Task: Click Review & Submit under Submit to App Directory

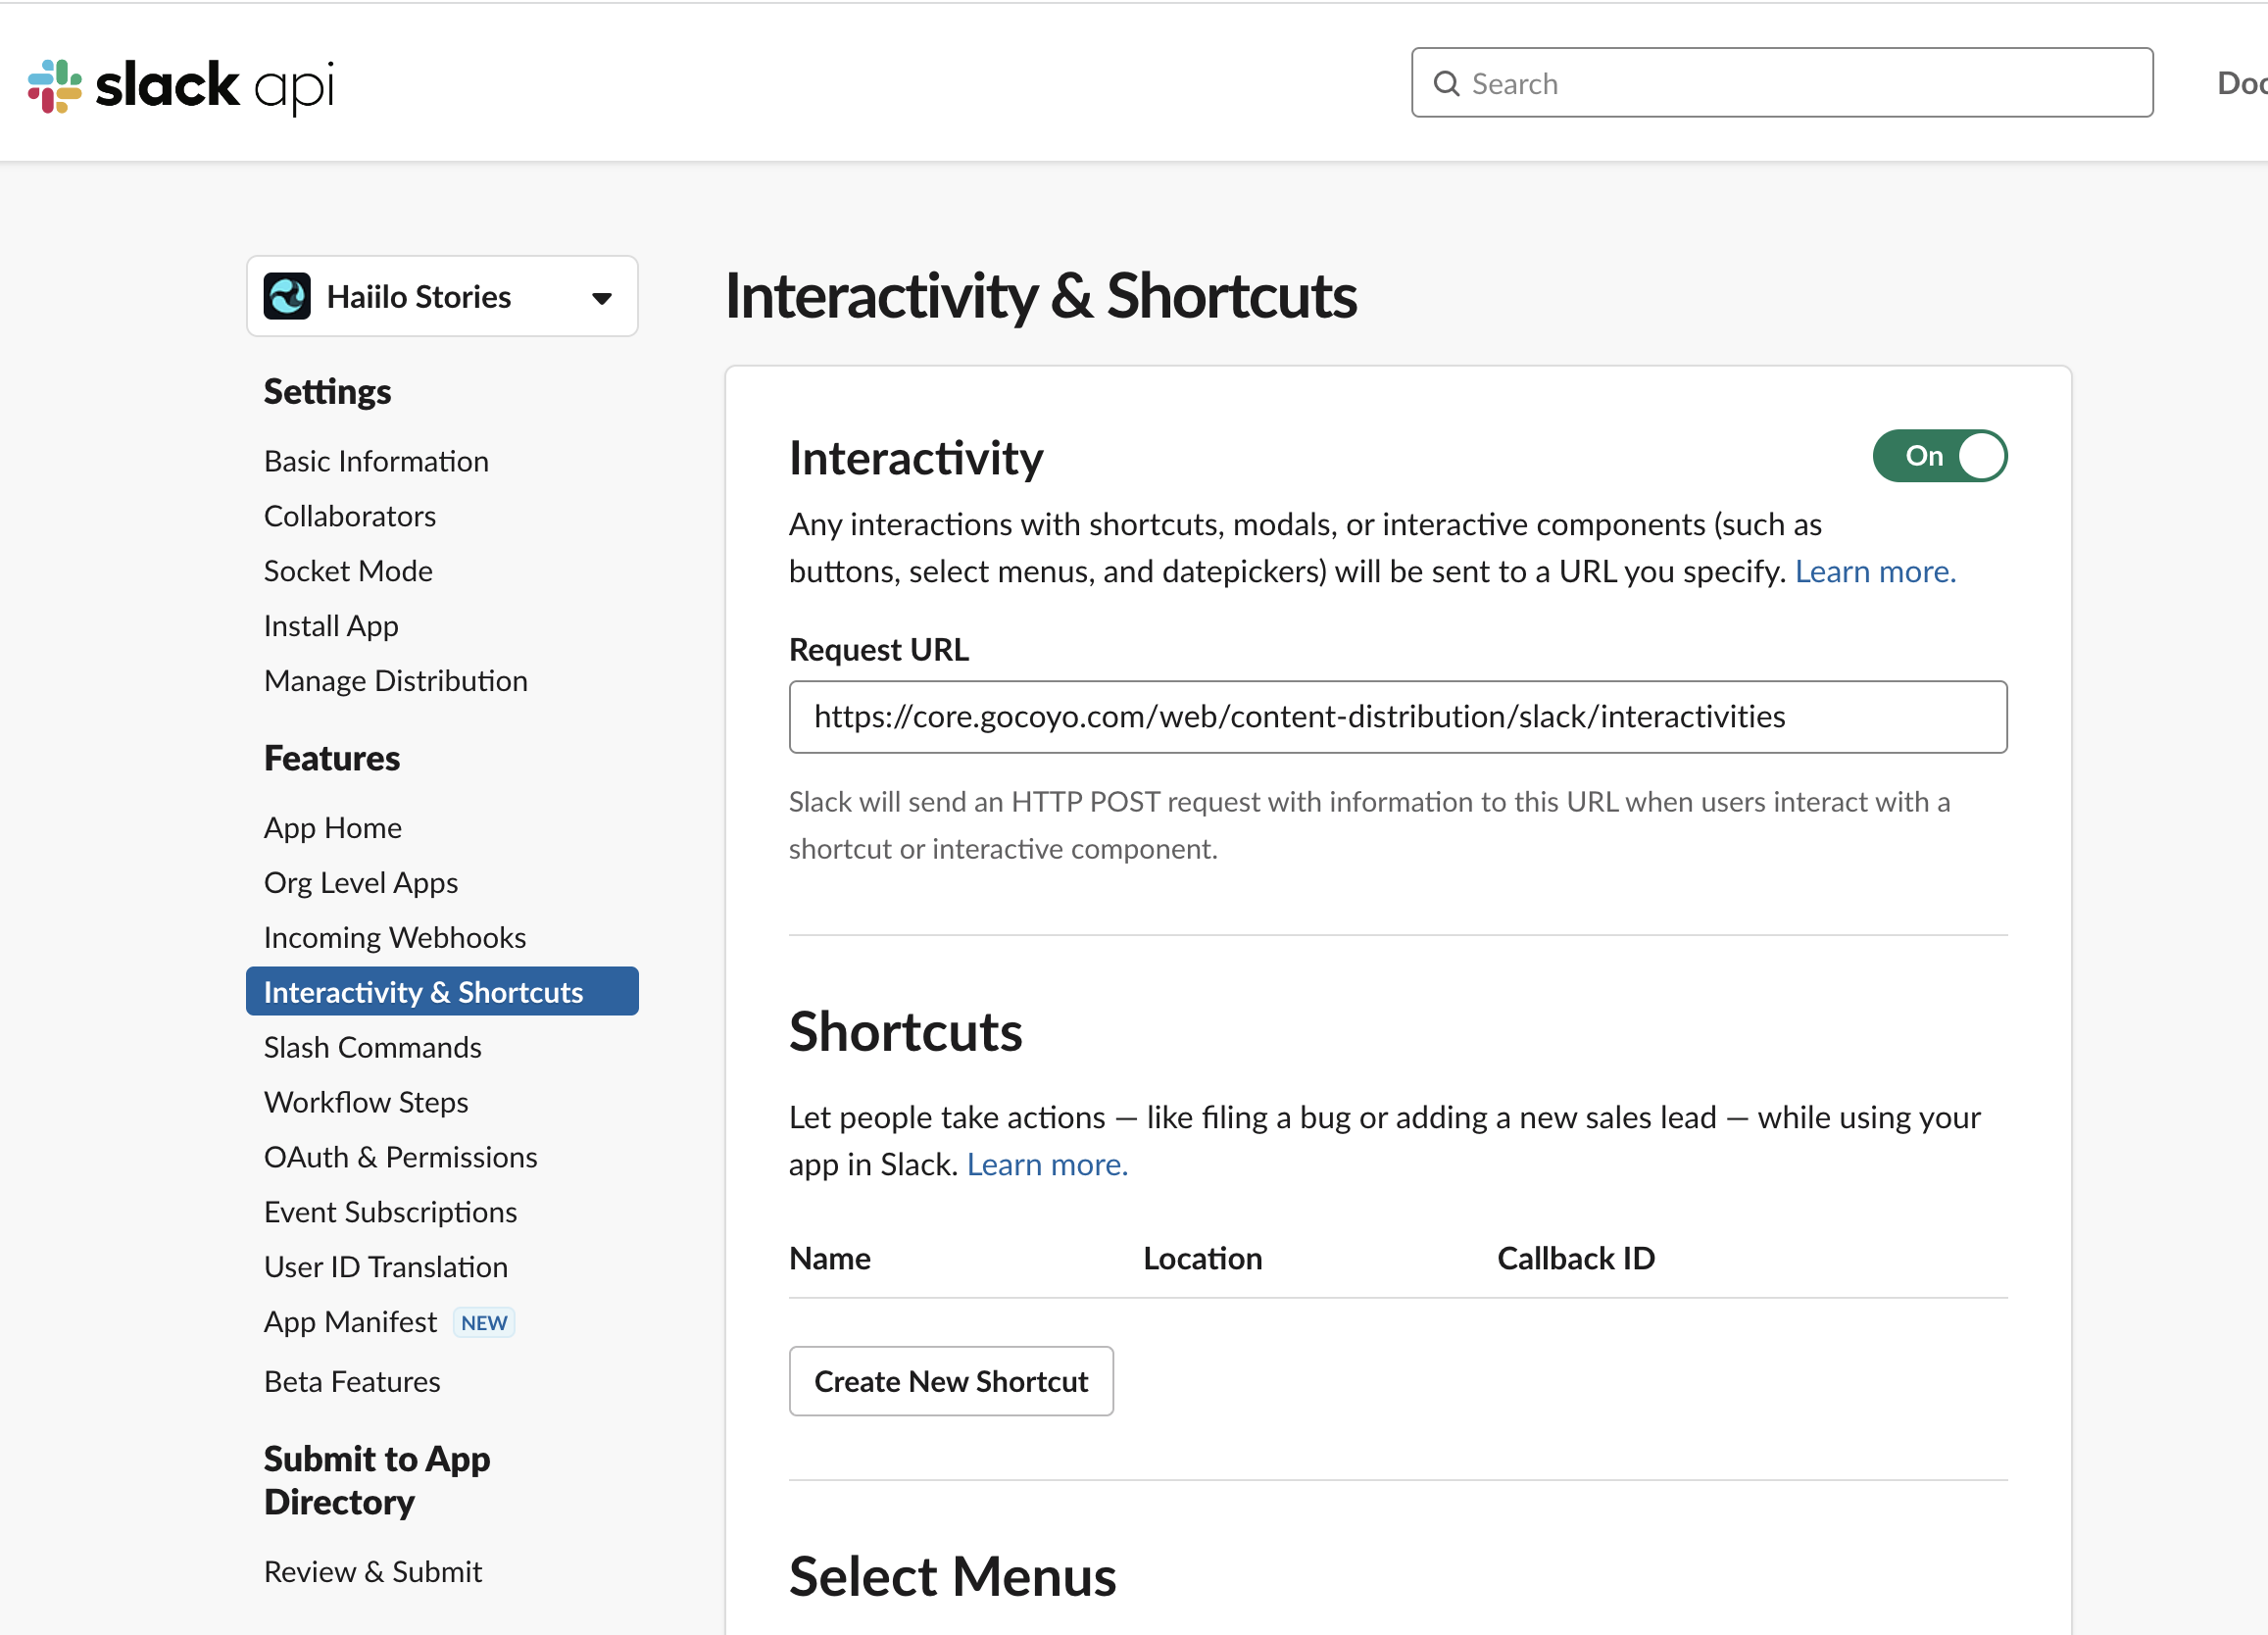Action: click(x=372, y=1570)
